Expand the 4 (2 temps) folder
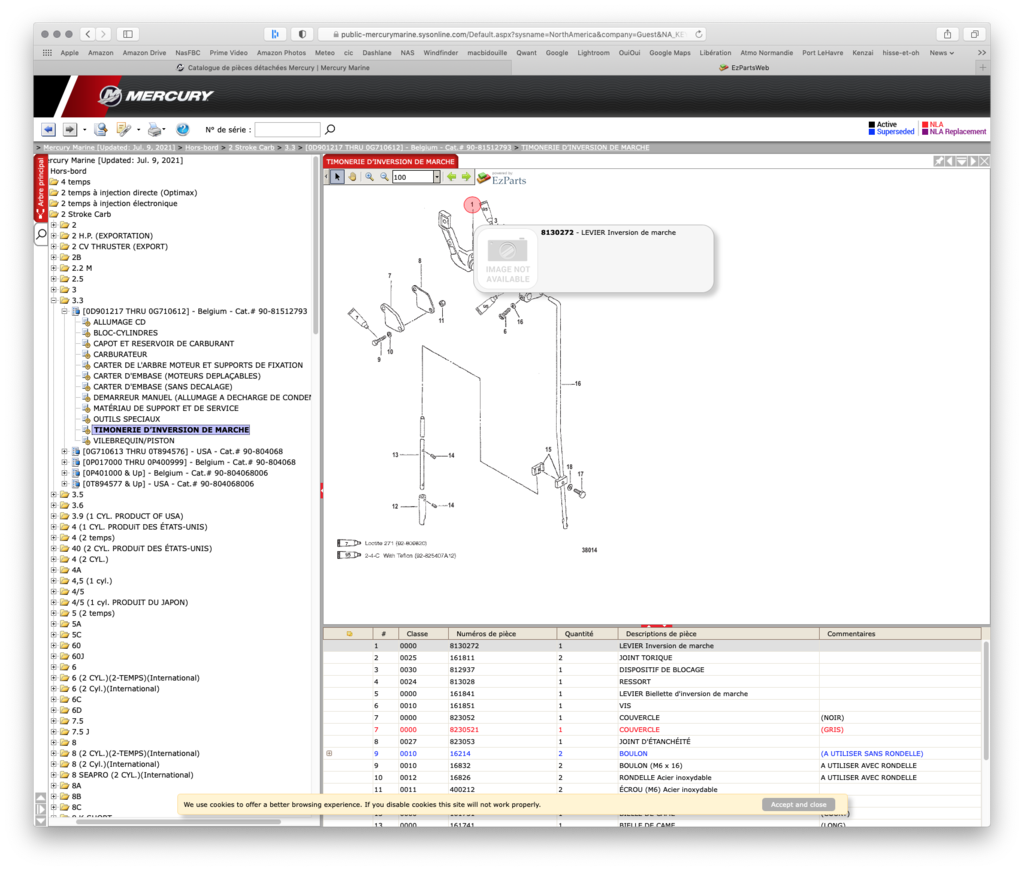The height and width of the screenshot is (871, 1024). pyautogui.click(x=54, y=537)
